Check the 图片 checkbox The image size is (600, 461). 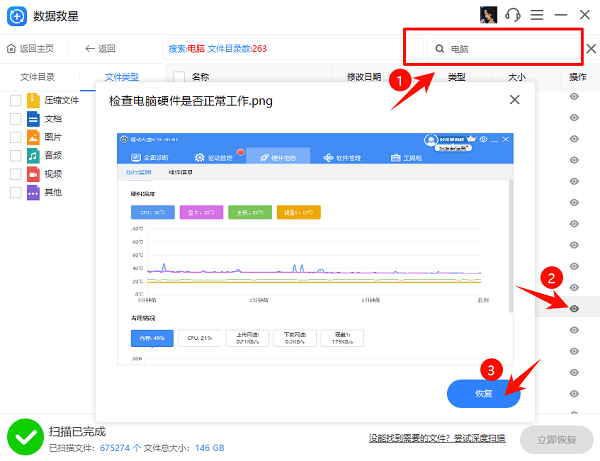point(15,137)
